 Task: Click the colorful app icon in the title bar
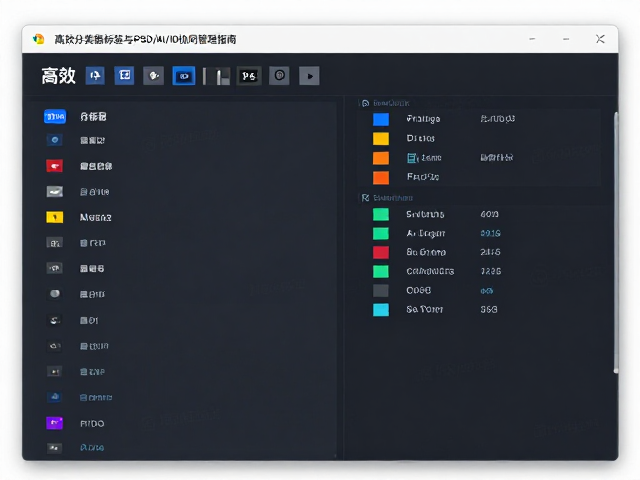point(38,39)
